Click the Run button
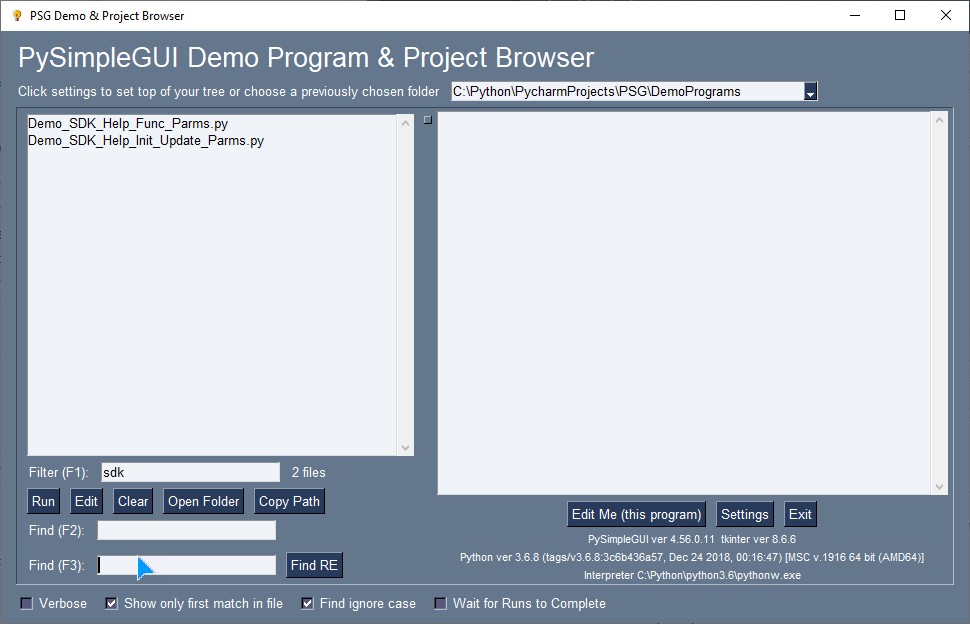Screen dimensions: 970x624 point(43,502)
